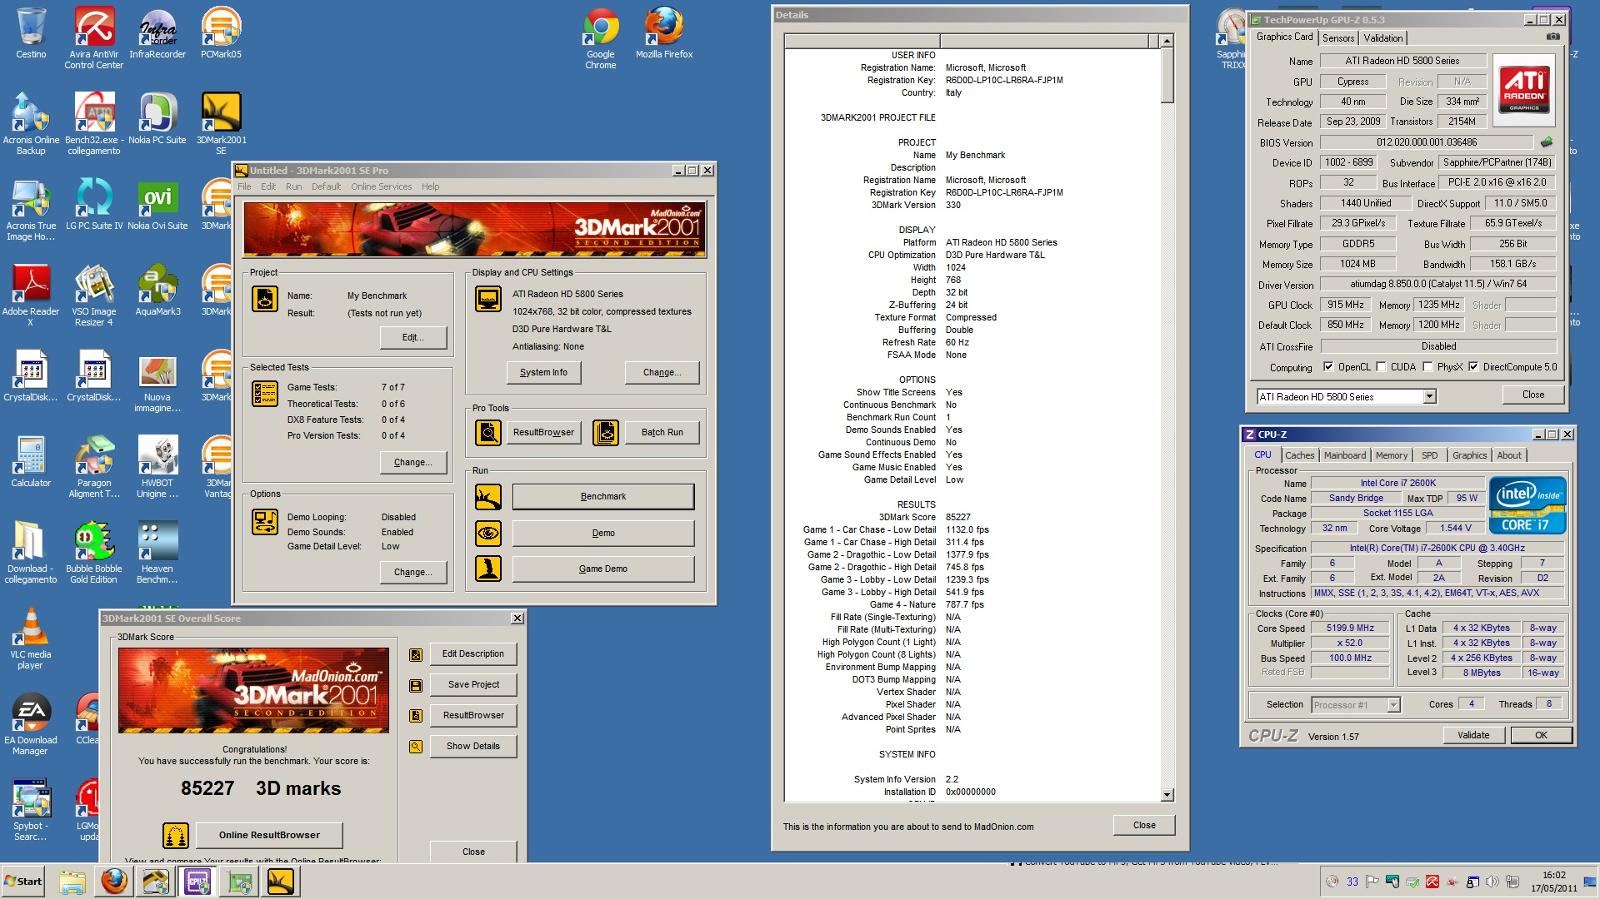Click CPU-Z taskbar button
Viewport: 1600px width, 899px height.
(x=197, y=881)
